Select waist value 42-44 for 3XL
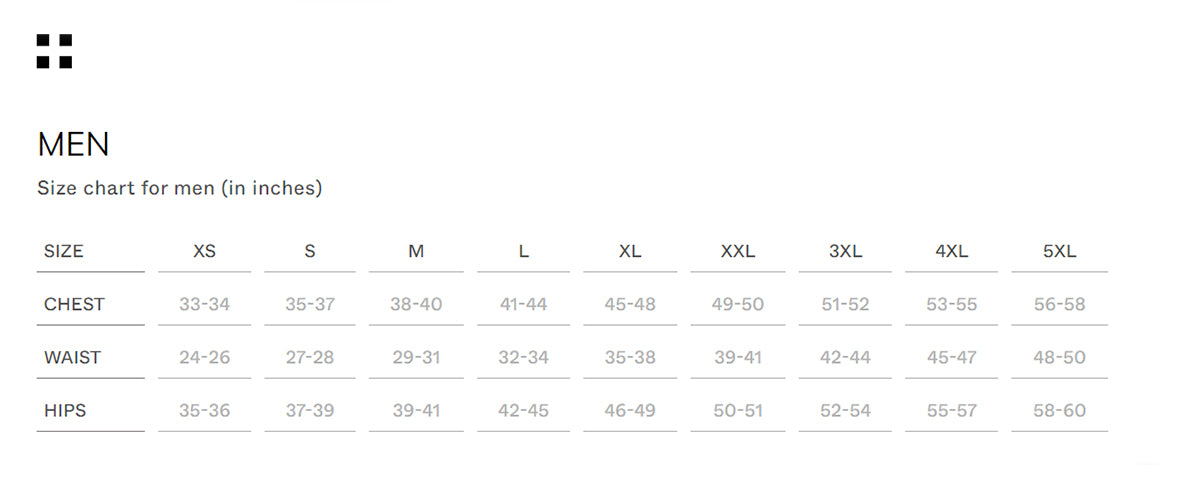Viewport: 1200px width, 480px height. 845,357
